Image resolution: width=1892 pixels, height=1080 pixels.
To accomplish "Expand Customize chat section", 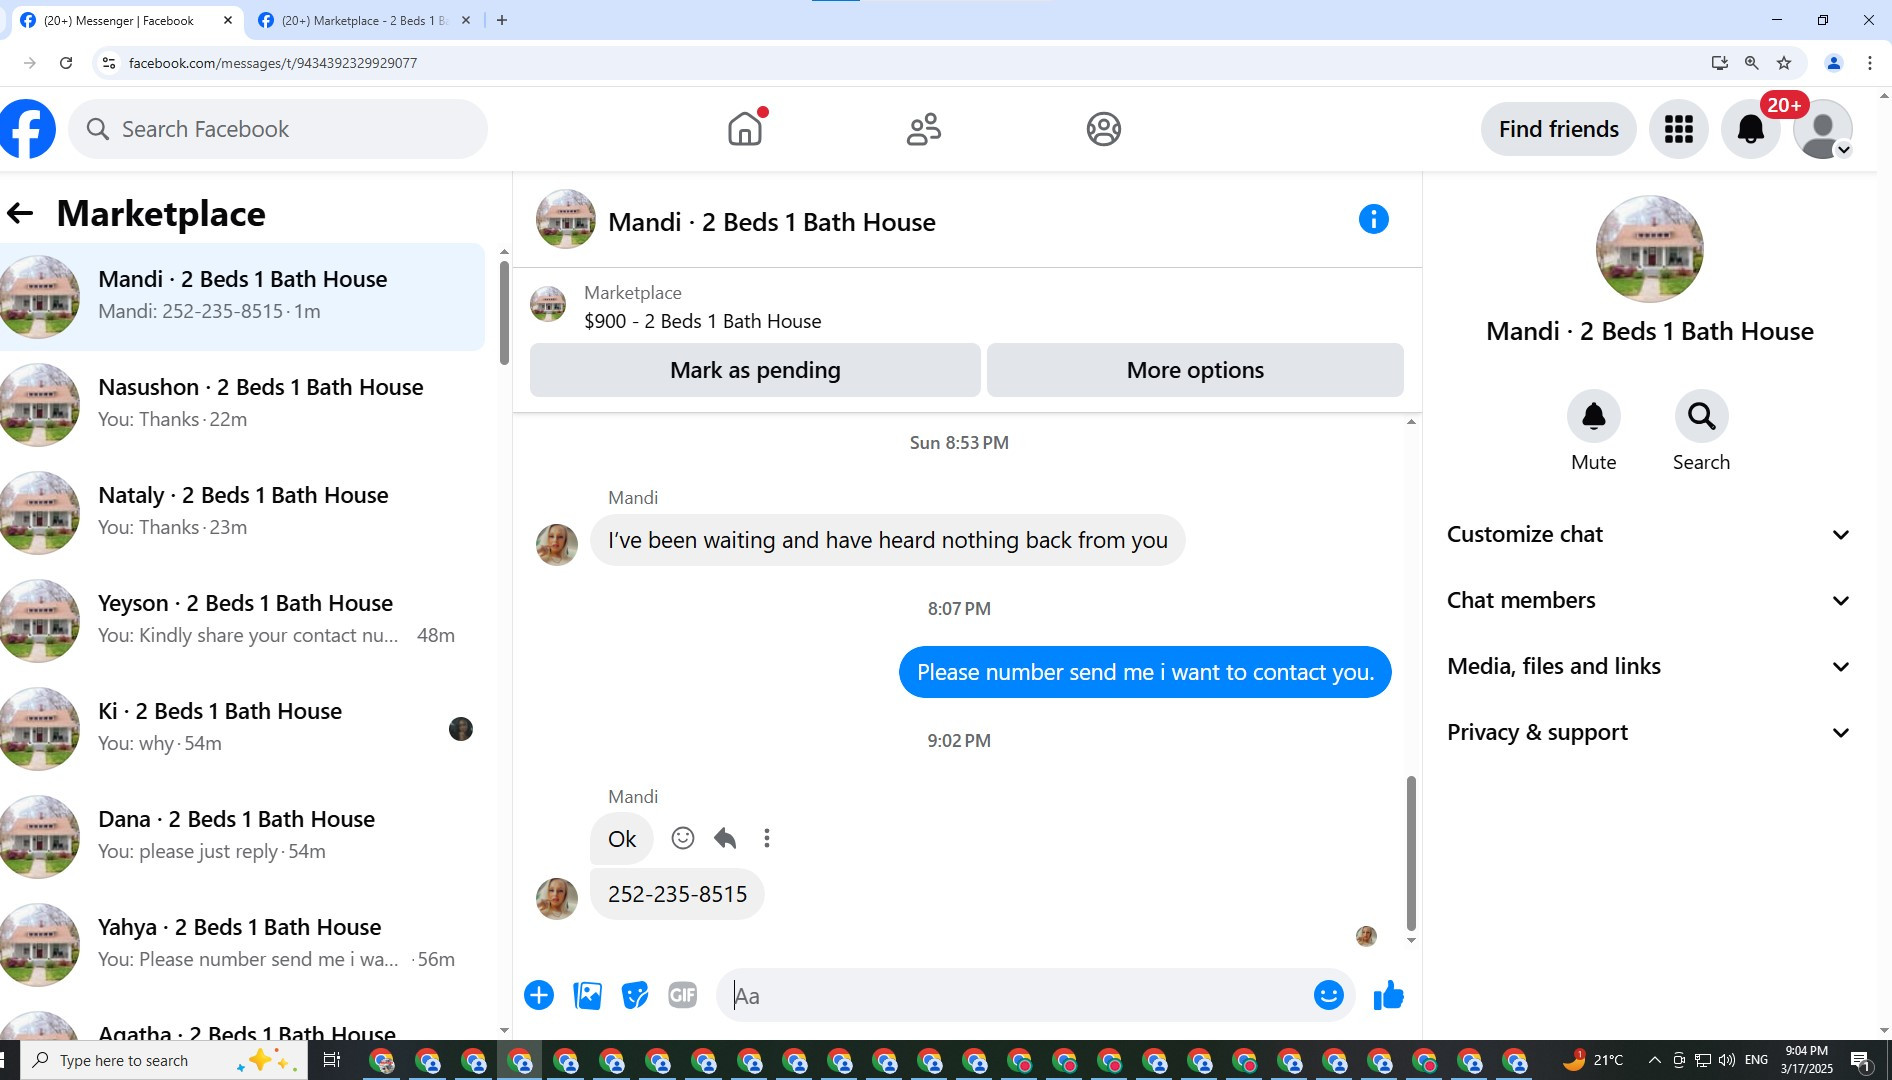I will click(1649, 534).
